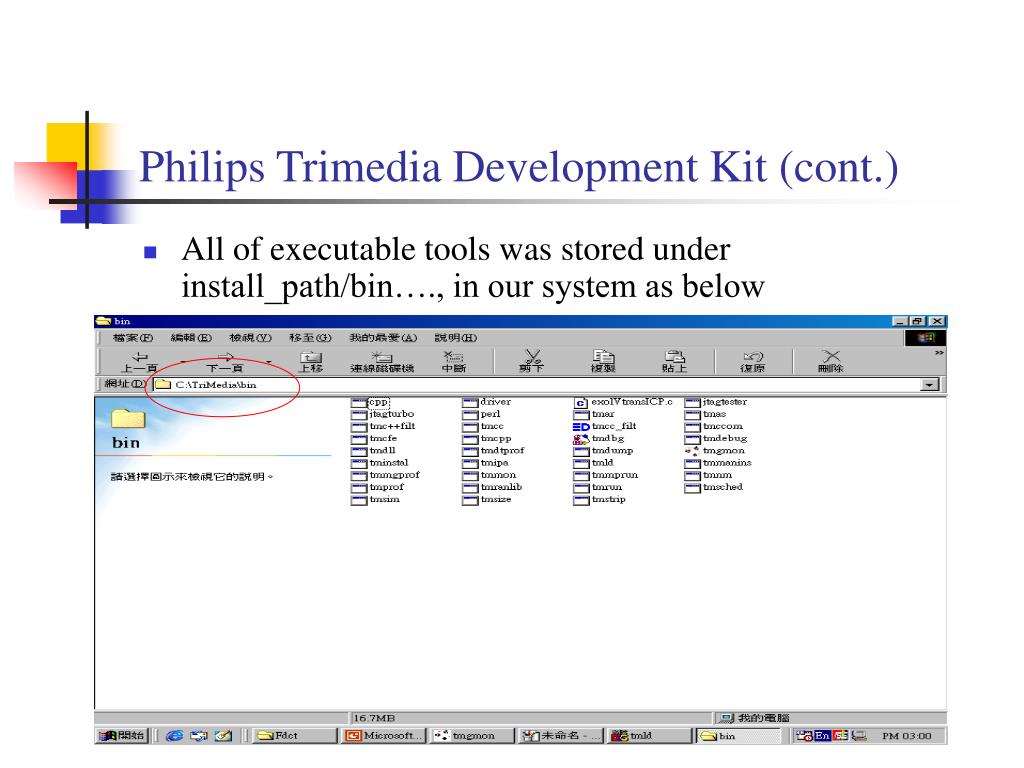Select the tmdump file
Image resolution: width=1024 pixels, height=768 pixels.
click(x=603, y=451)
